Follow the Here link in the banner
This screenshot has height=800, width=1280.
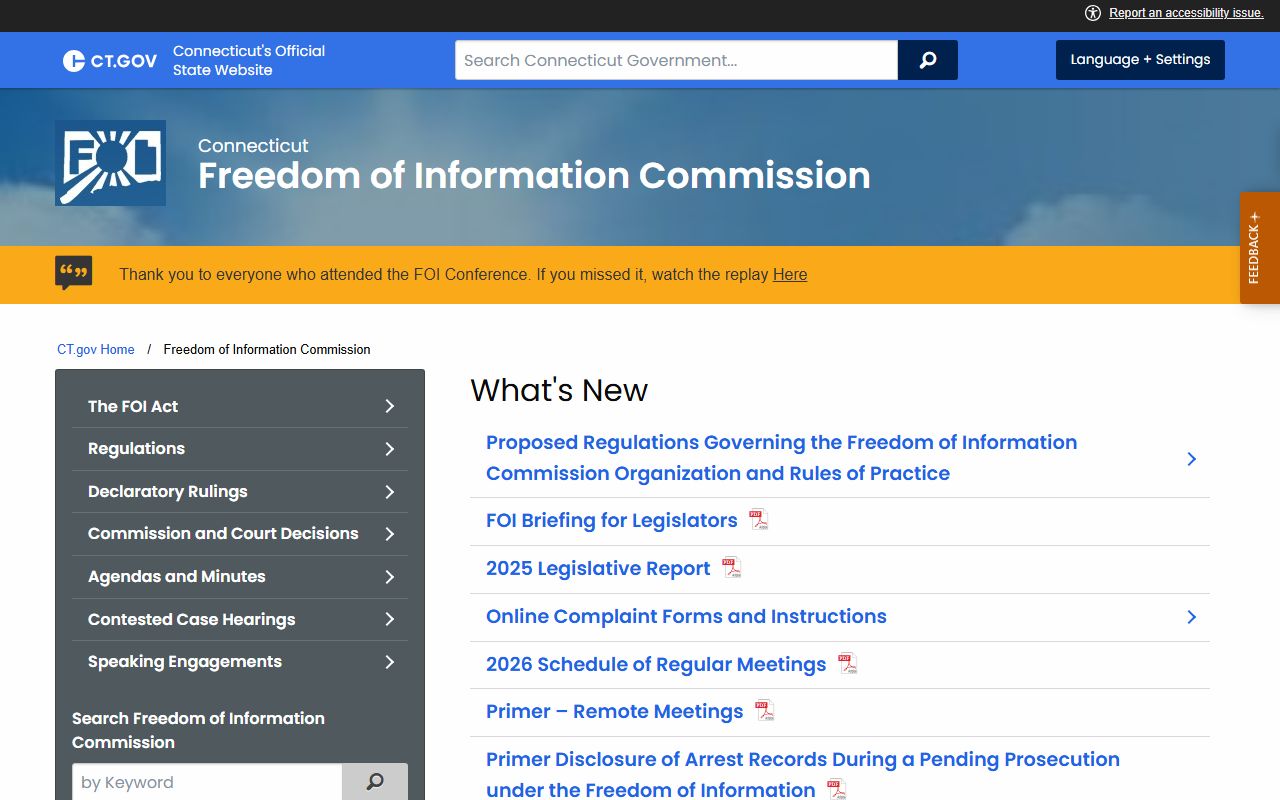[790, 274]
